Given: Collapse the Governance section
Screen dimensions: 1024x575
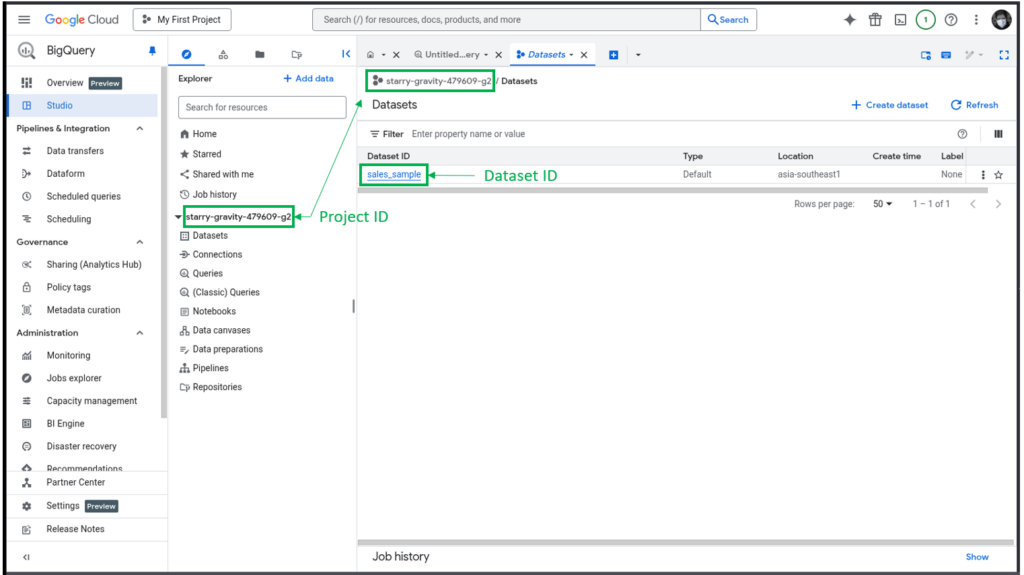Looking at the screenshot, I should 140,242.
